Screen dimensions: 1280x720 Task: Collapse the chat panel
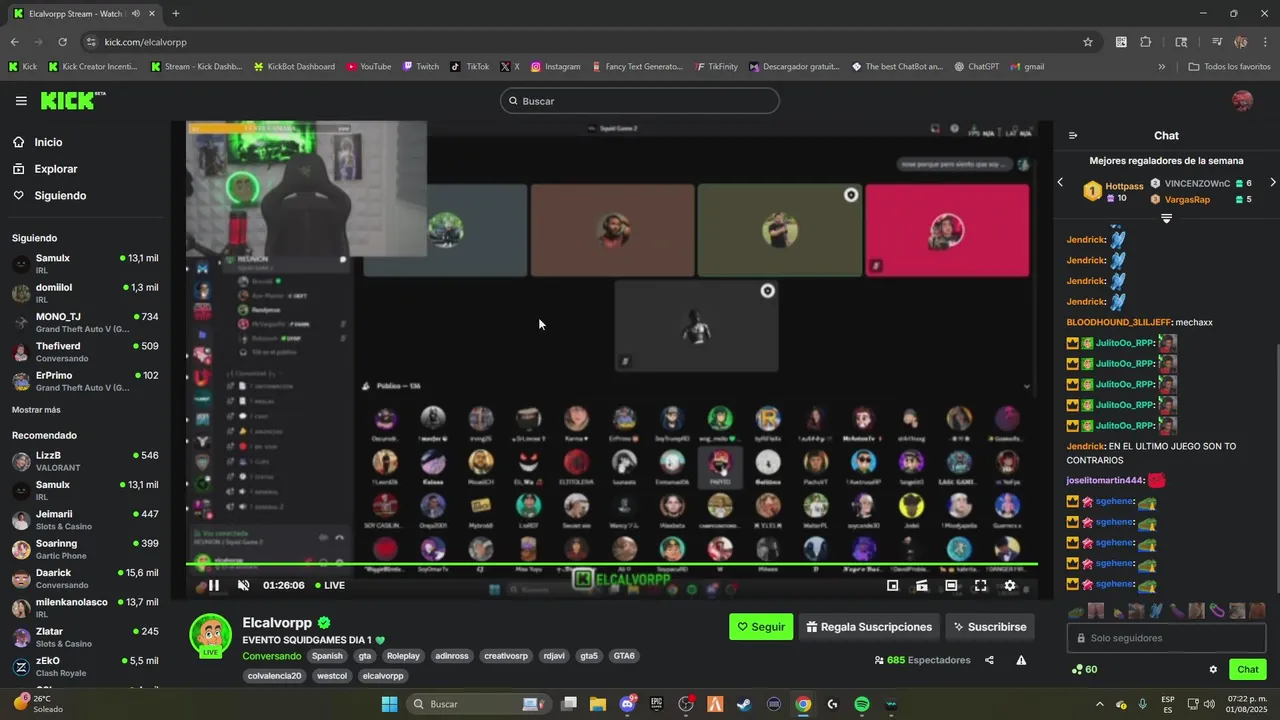(1073, 136)
